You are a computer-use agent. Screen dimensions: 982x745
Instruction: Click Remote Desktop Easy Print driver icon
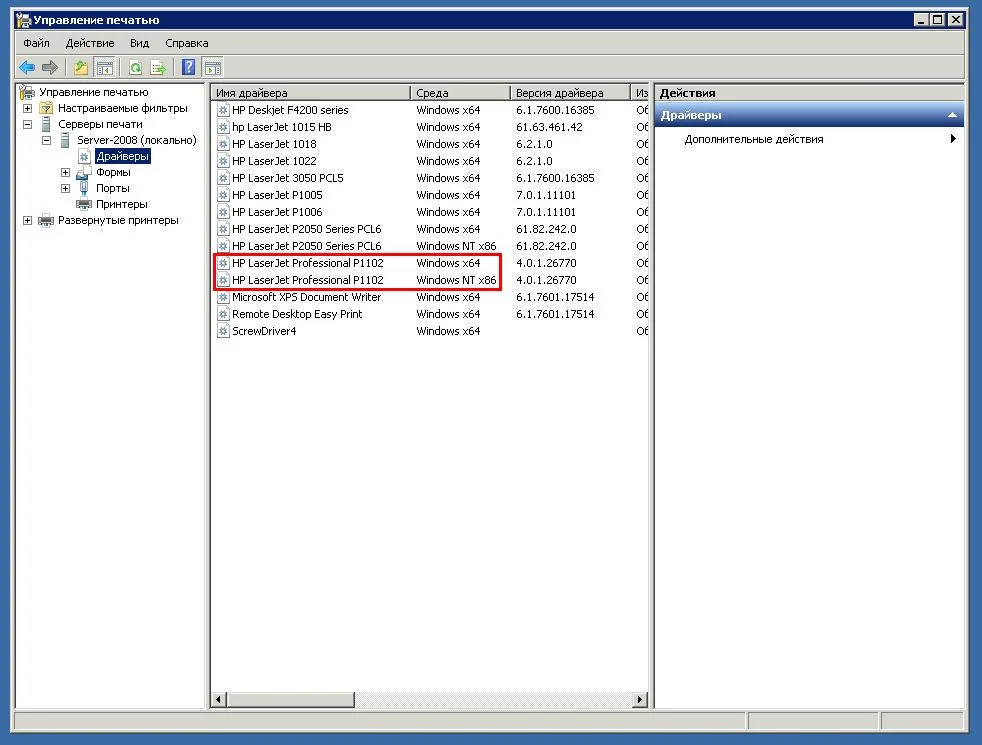[223, 314]
